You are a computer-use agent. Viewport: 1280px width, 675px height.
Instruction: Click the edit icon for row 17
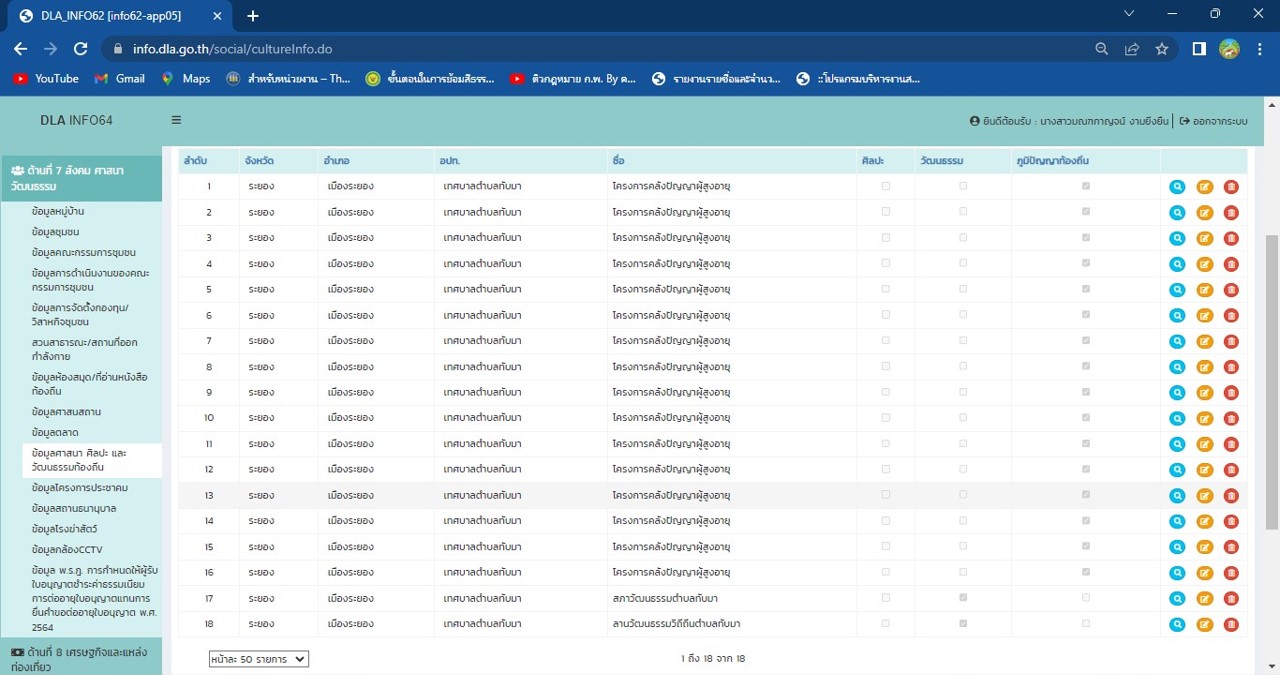click(1204, 598)
